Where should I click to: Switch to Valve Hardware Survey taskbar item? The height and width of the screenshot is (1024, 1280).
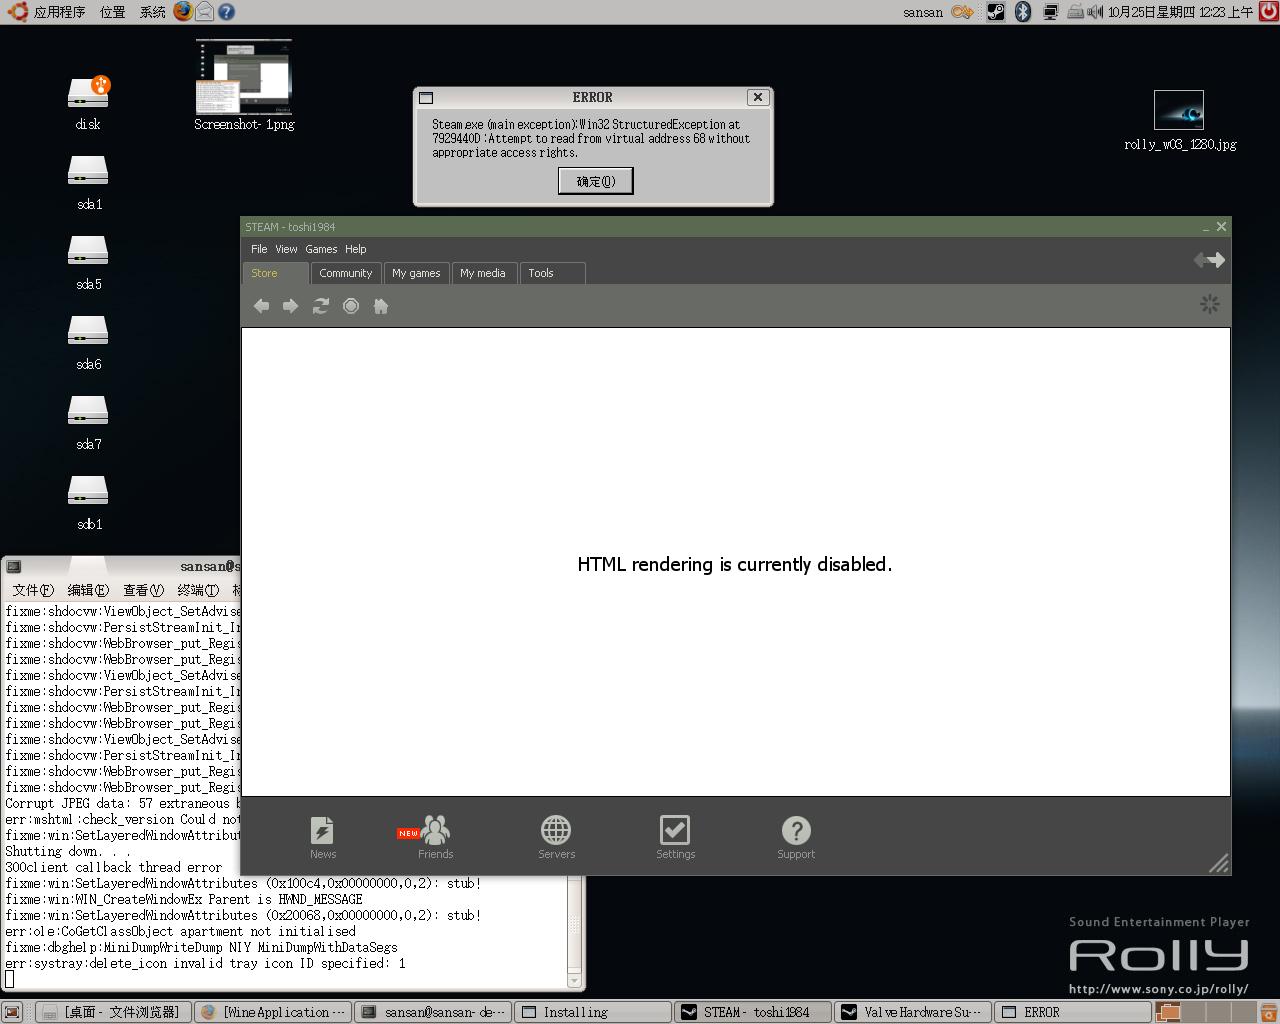pyautogui.click(x=914, y=1012)
